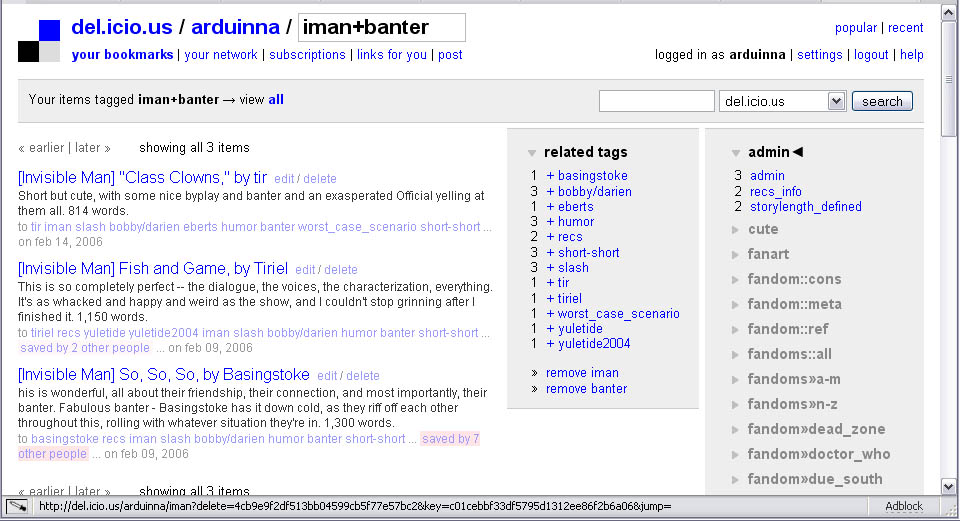This screenshot has width=960, height=521.
Task: Open subscriptions page
Action: click(x=307, y=54)
